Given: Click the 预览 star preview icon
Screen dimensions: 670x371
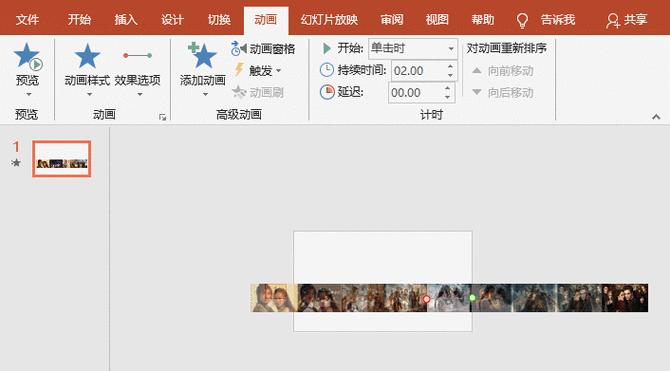Looking at the screenshot, I should tap(27, 56).
